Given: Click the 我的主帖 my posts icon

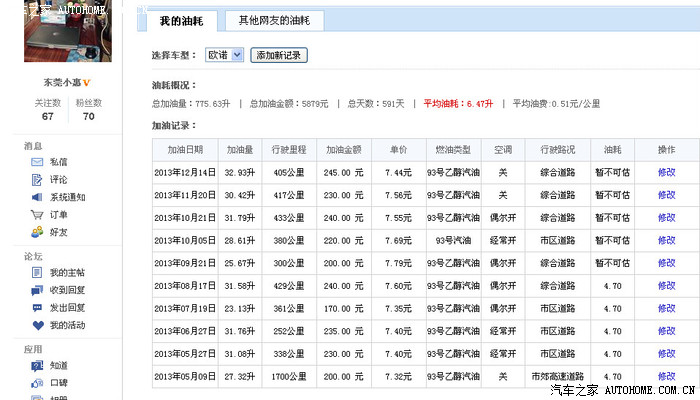Looking at the screenshot, I should click(x=37, y=273).
